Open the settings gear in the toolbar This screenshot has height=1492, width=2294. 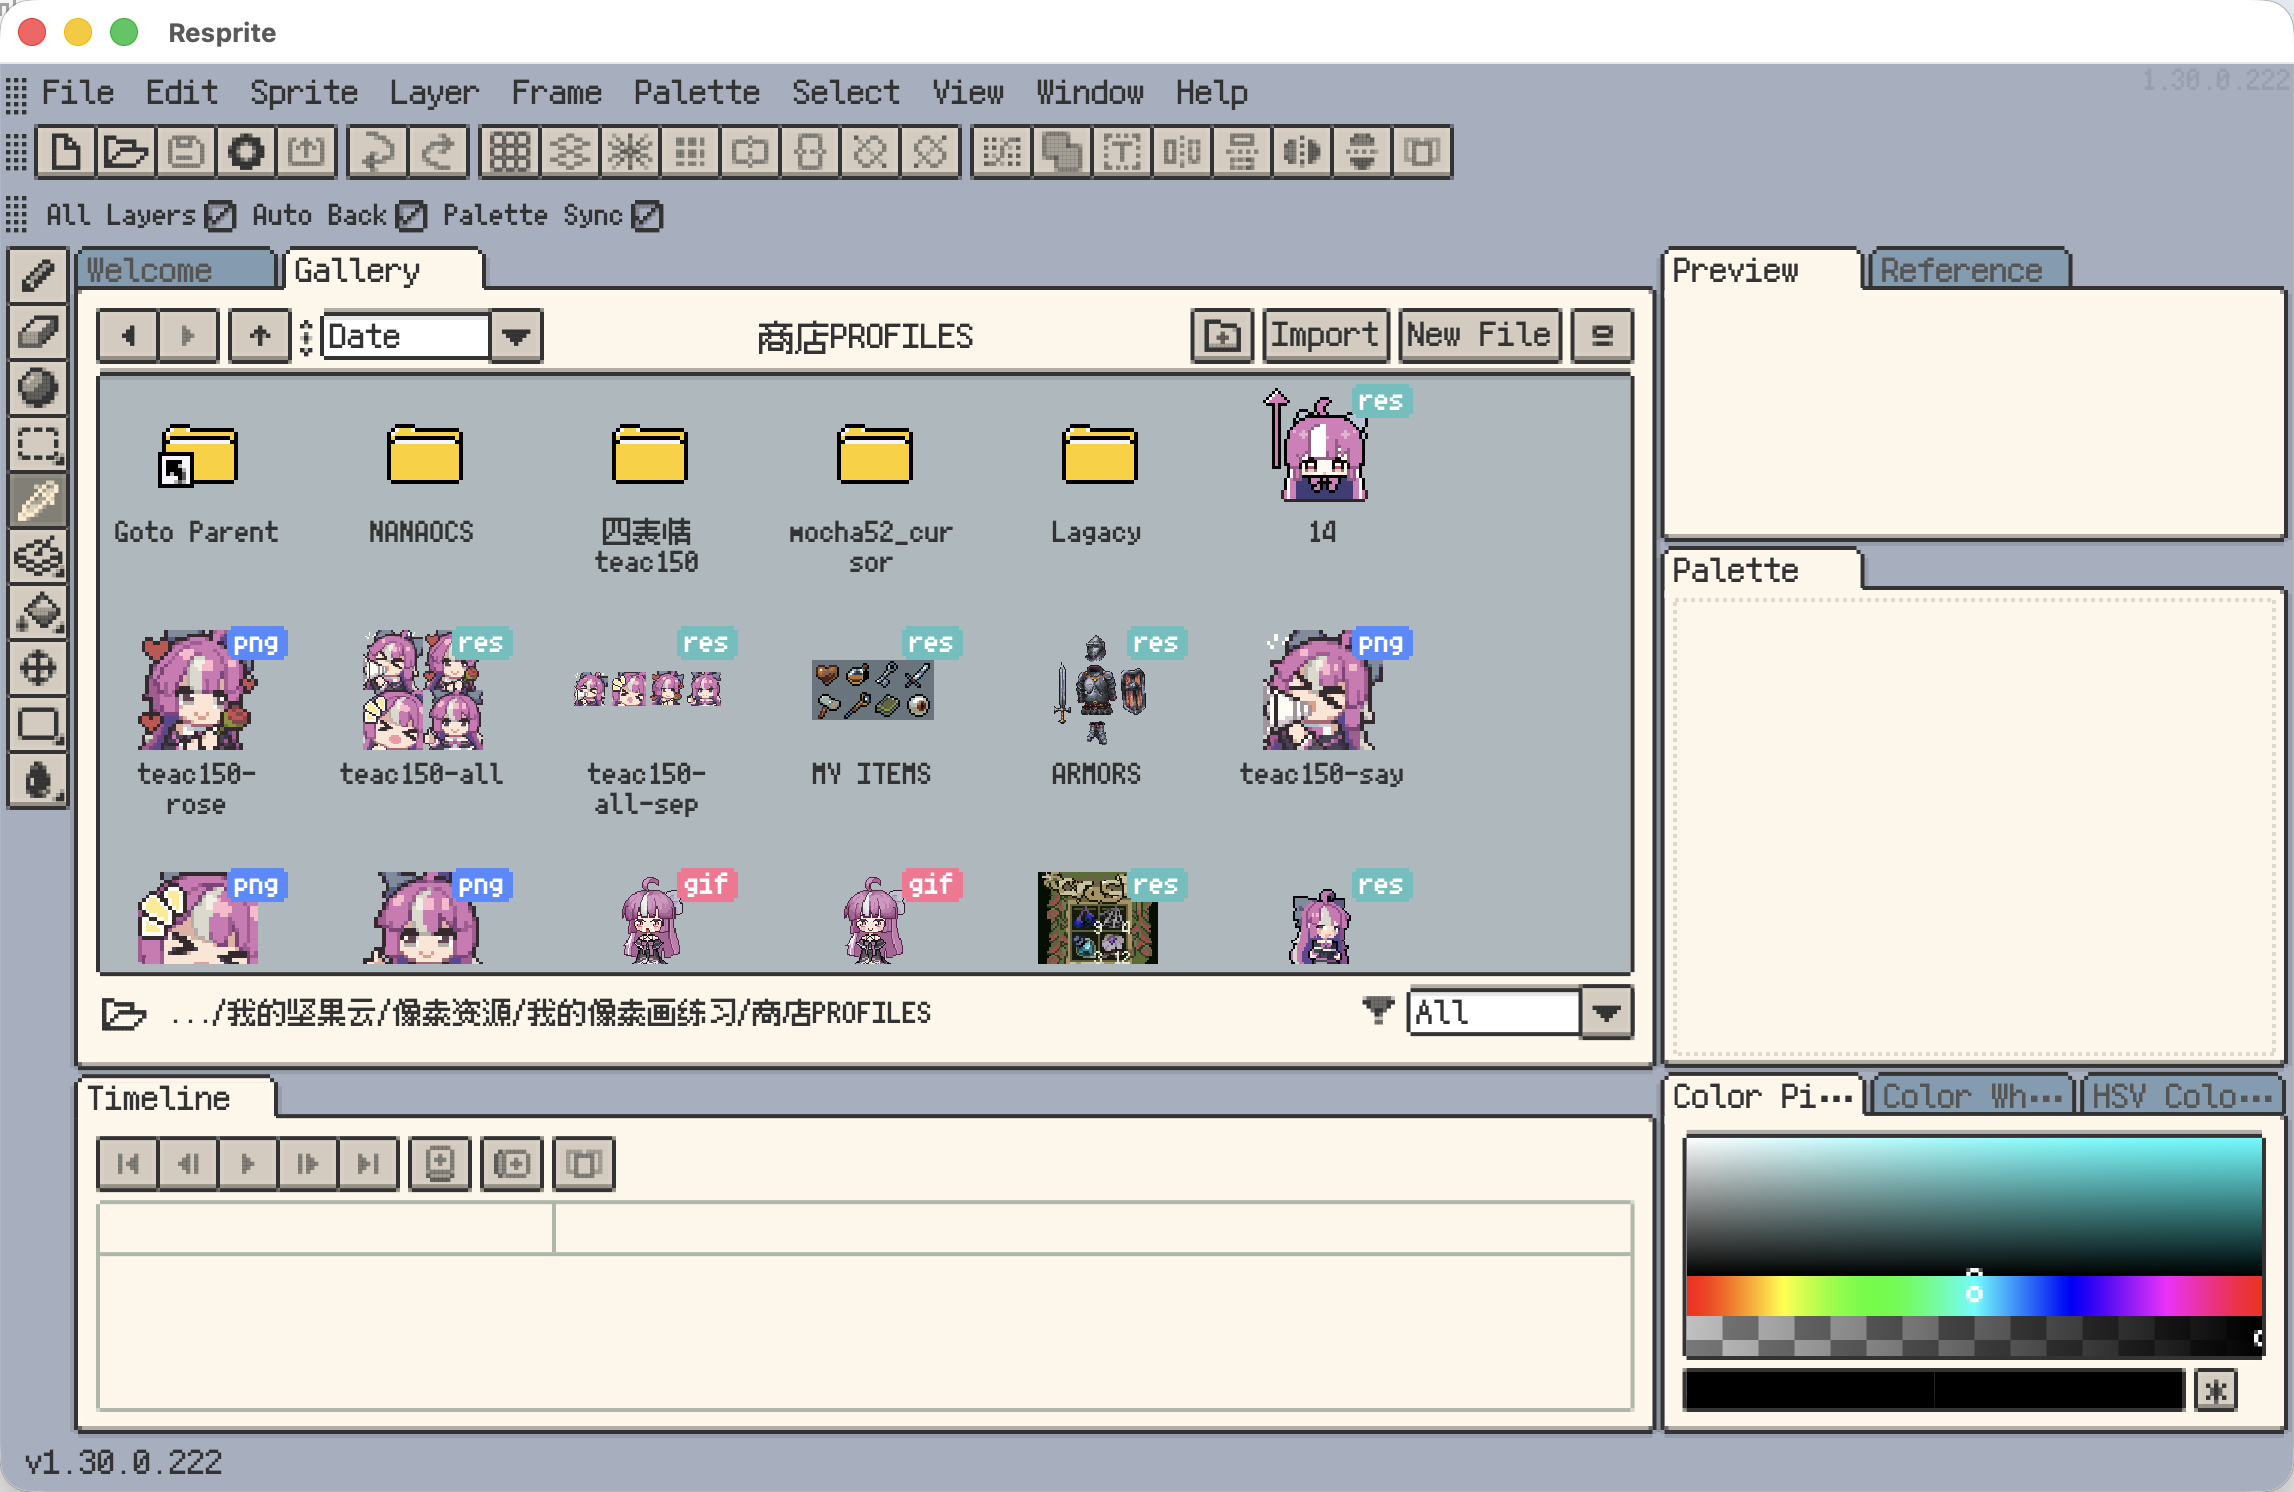pyautogui.click(x=245, y=152)
